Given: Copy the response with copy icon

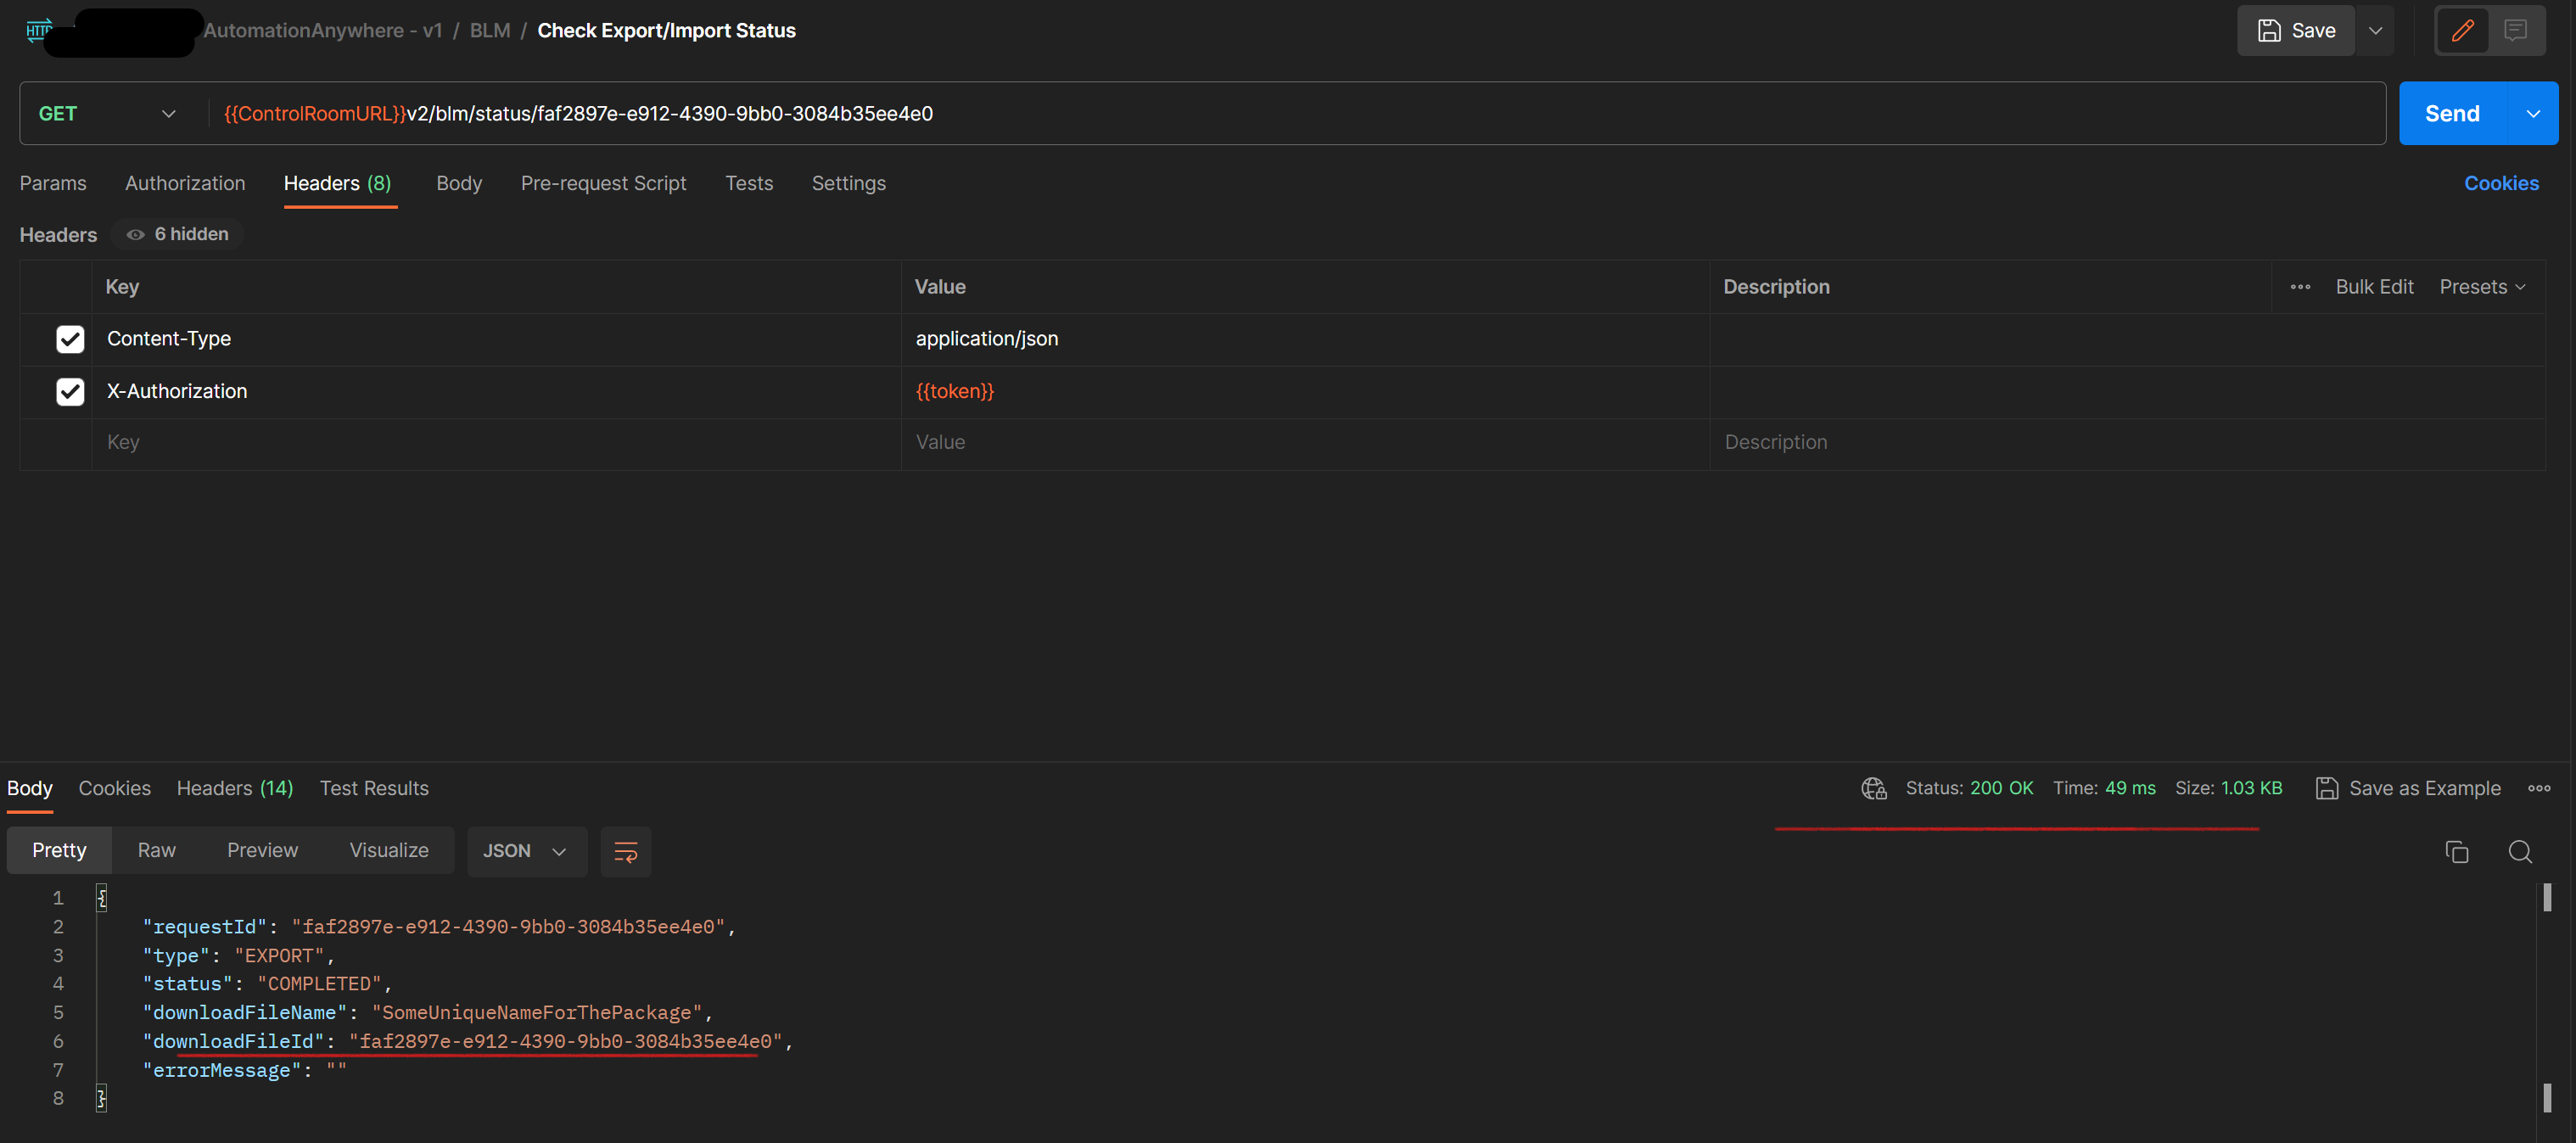Looking at the screenshot, I should pyautogui.click(x=2457, y=851).
